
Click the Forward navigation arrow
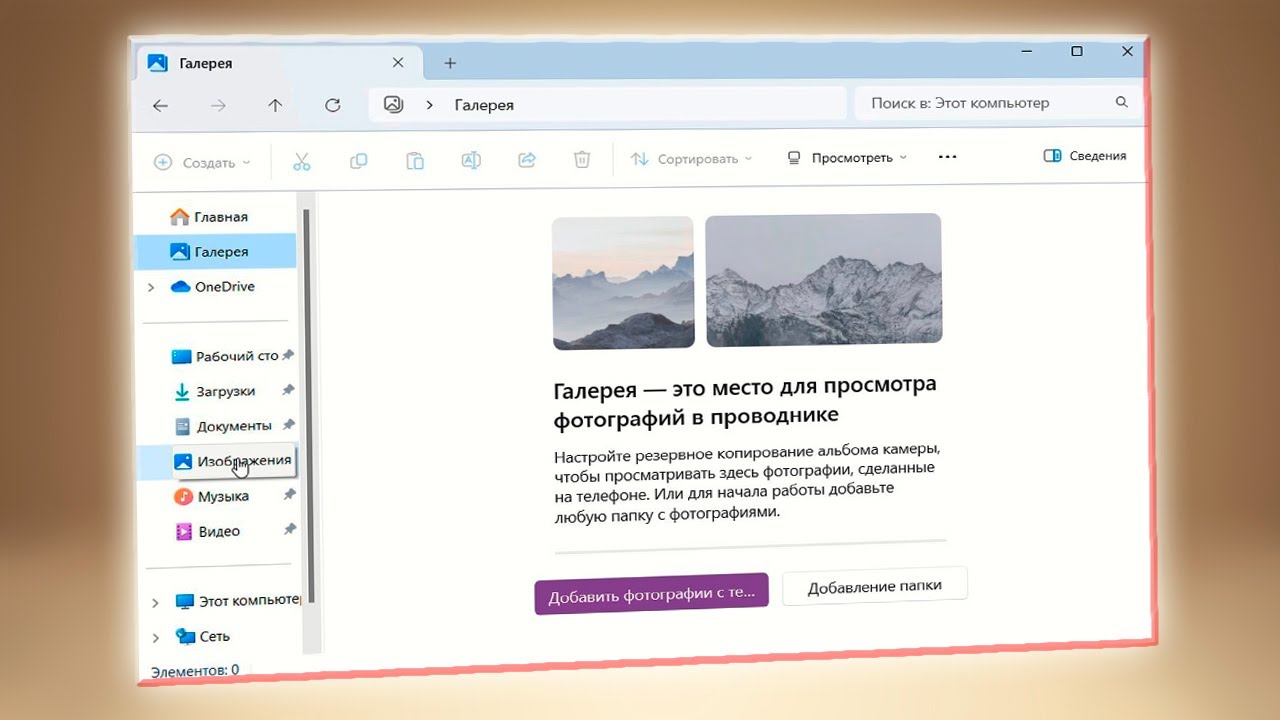(x=218, y=106)
